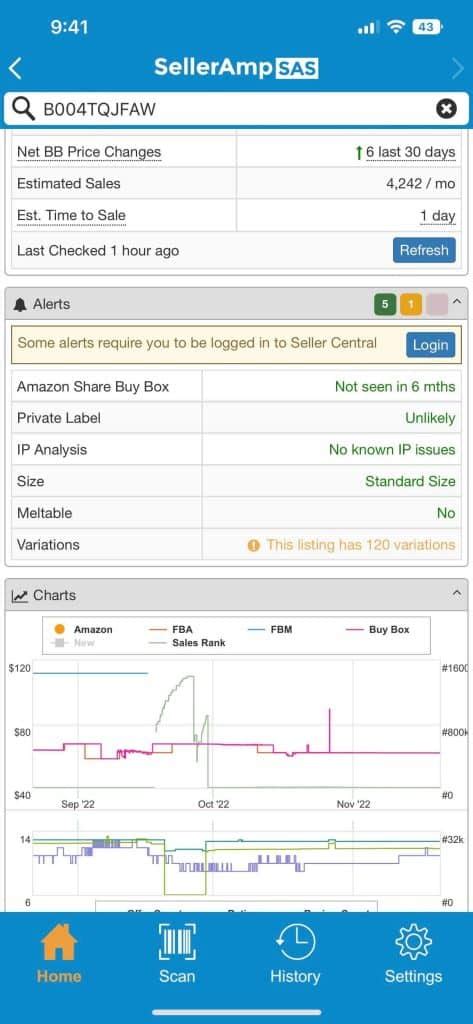Tap the cellular signal bars
This screenshot has height=1024, width=473.
tap(368, 27)
